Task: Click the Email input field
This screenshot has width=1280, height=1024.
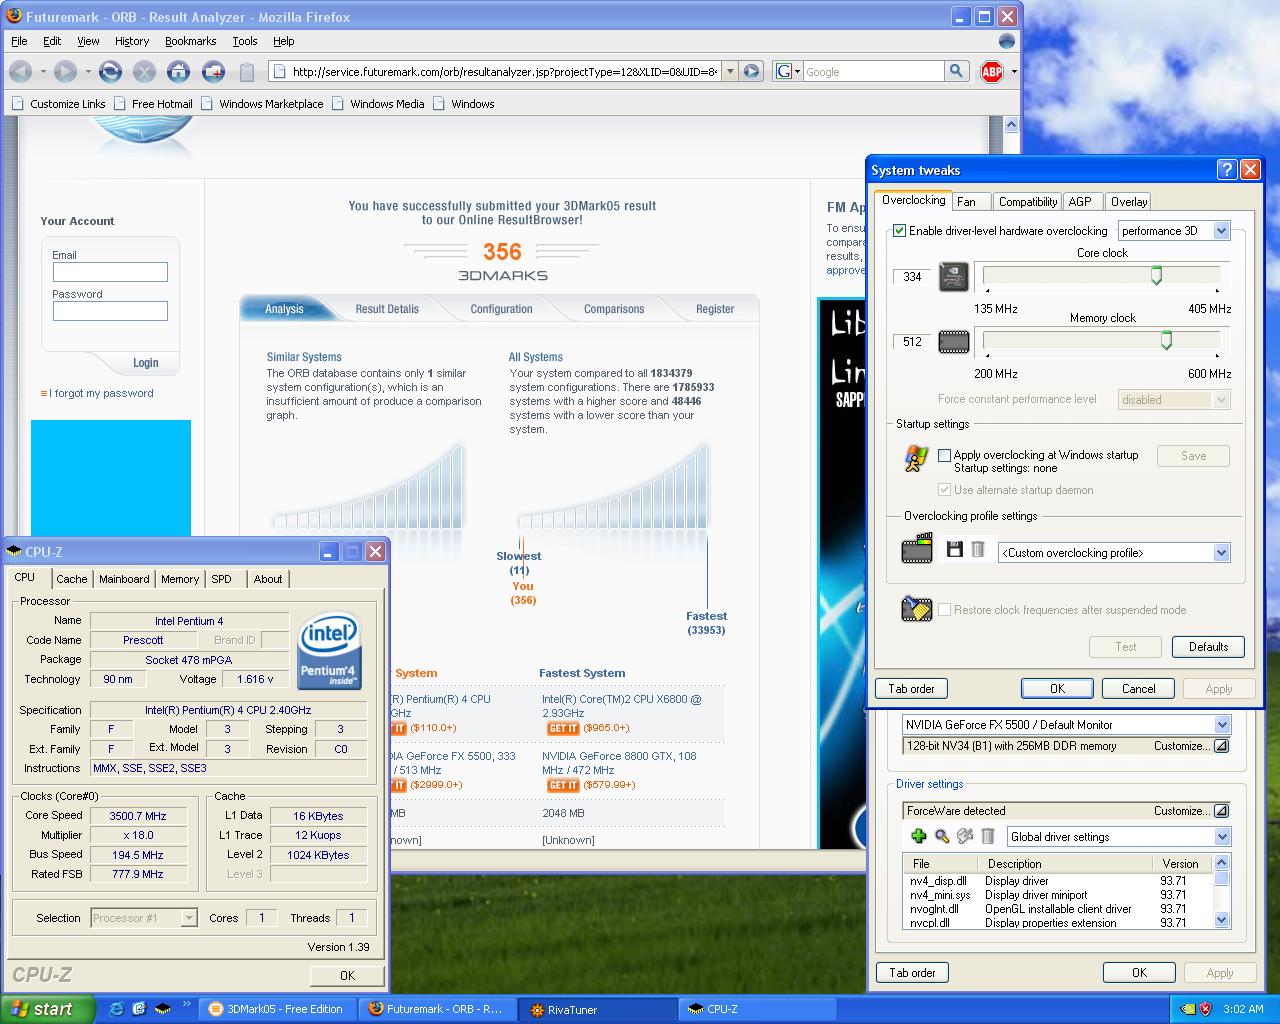Action: pyautogui.click(x=110, y=272)
